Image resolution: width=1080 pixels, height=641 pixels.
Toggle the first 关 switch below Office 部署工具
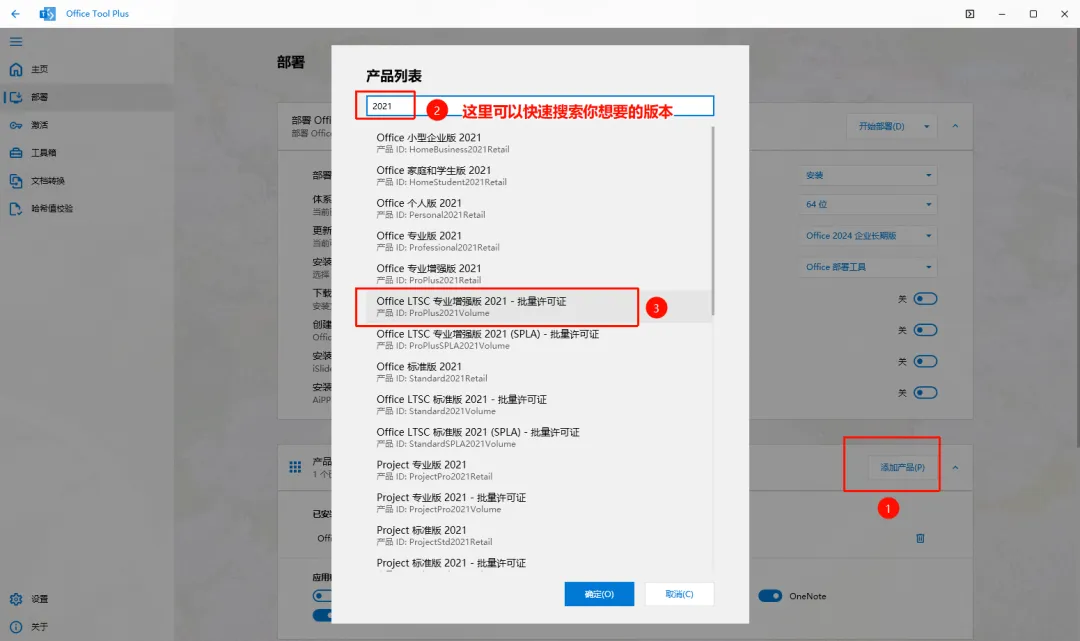point(925,299)
